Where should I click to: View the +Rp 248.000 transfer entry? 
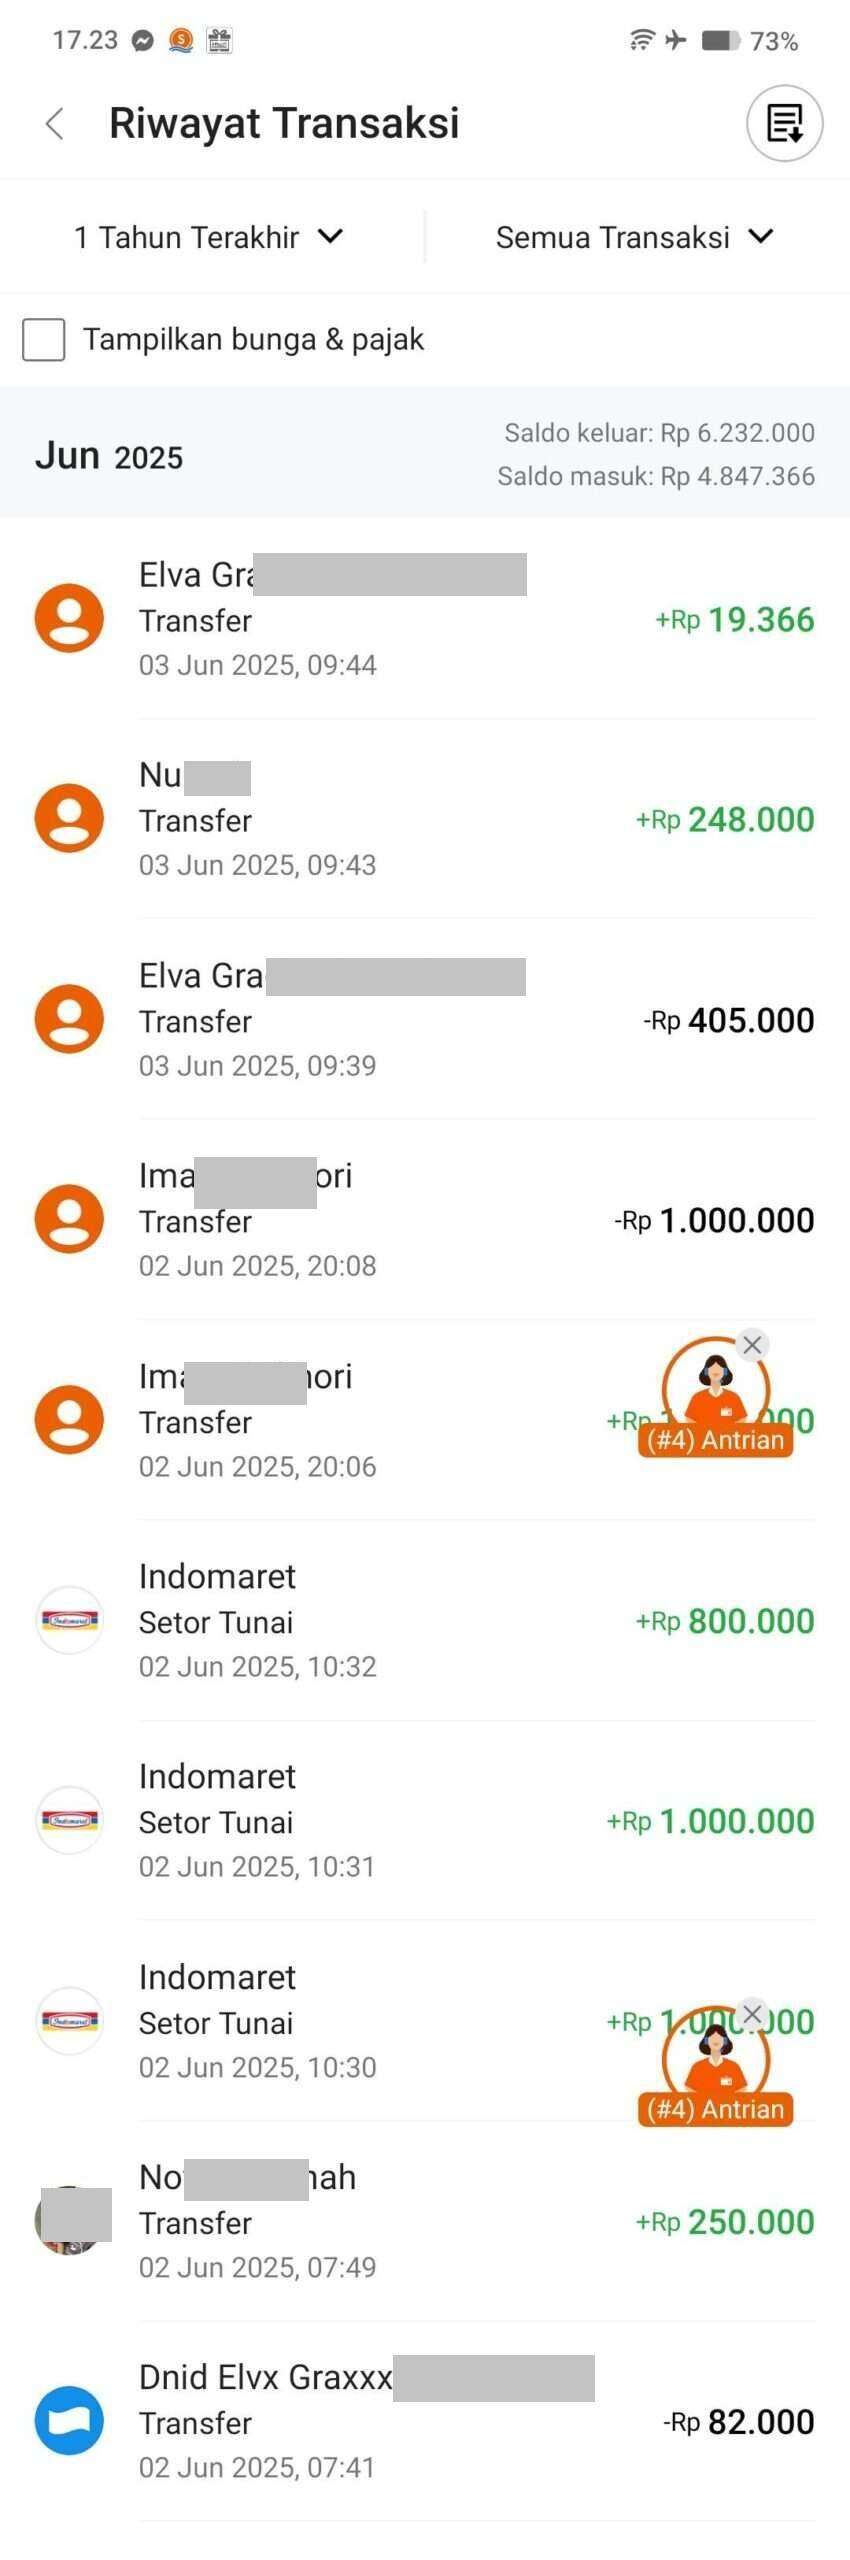tap(425, 819)
